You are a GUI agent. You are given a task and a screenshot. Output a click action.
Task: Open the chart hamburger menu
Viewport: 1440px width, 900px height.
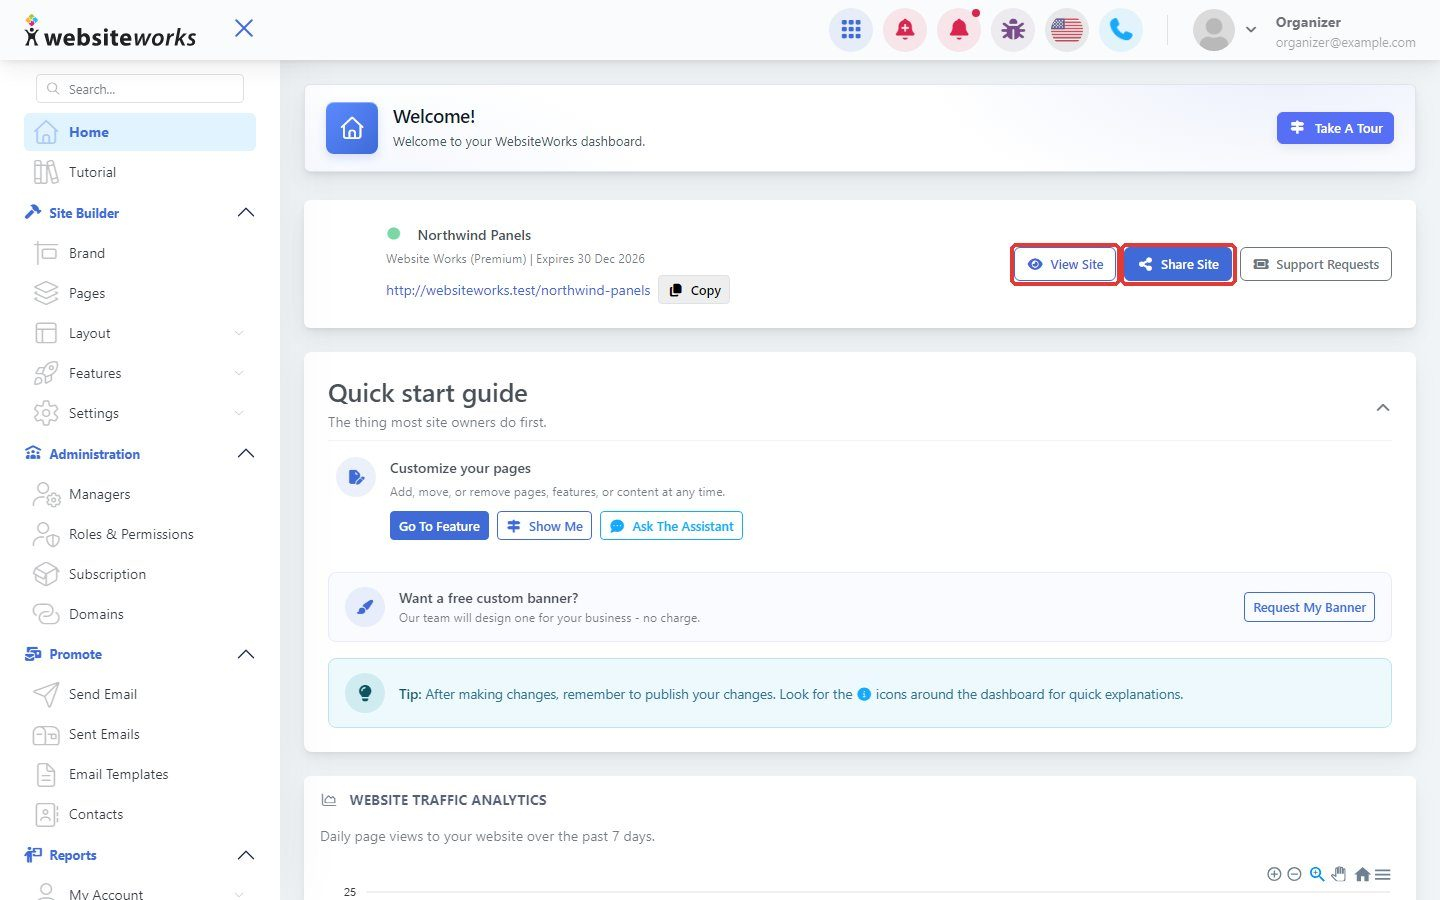[x=1383, y=874]
